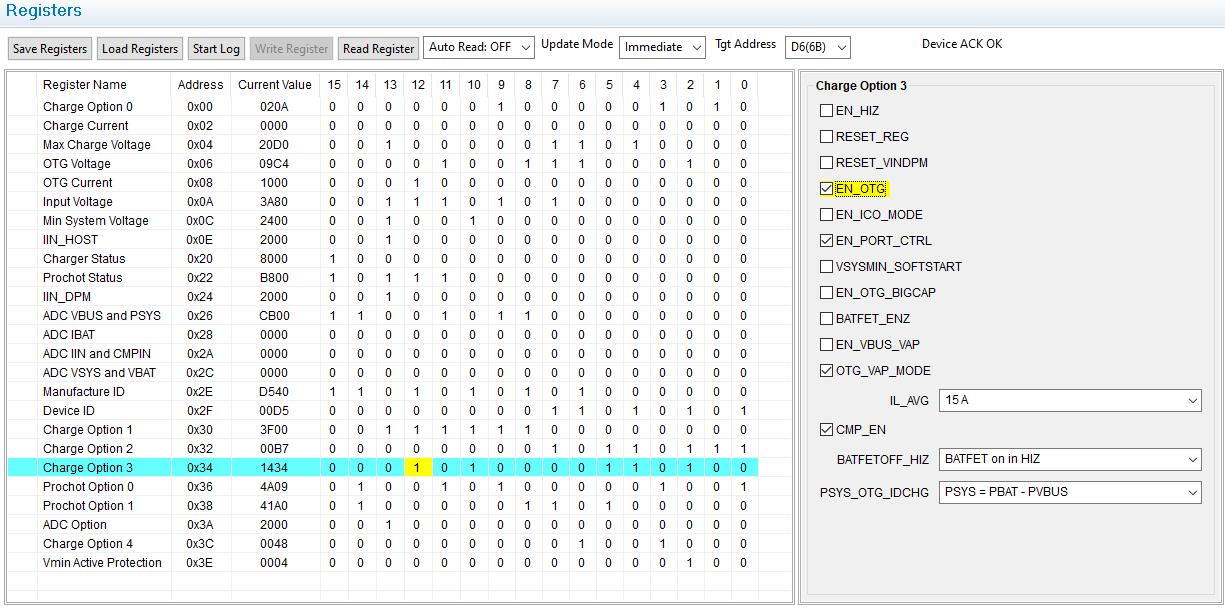Screen dimensions: 1225x608
Task: Toggle highlighted bit 12 of Charge Option 3
Action: click(x=417, y=467)
